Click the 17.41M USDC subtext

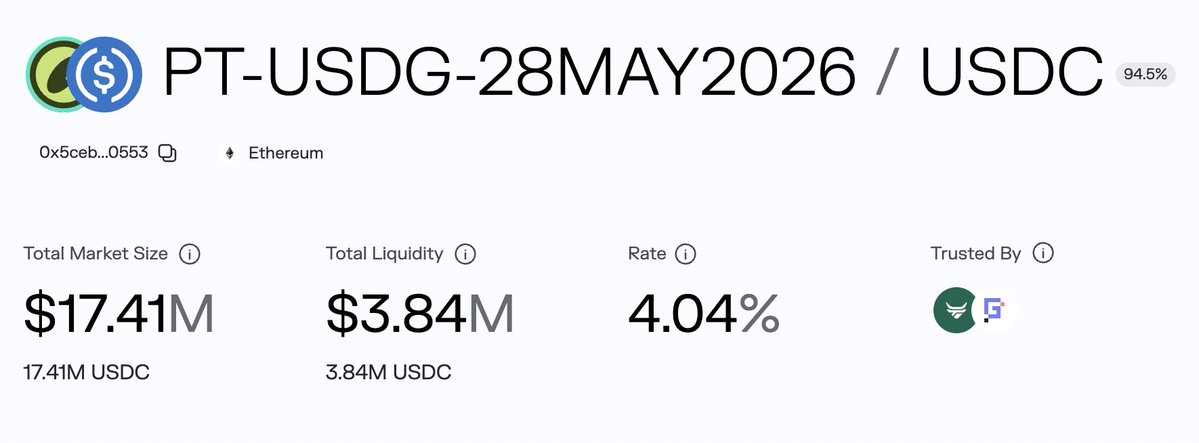pyautogui.click(x=86, y=372)
